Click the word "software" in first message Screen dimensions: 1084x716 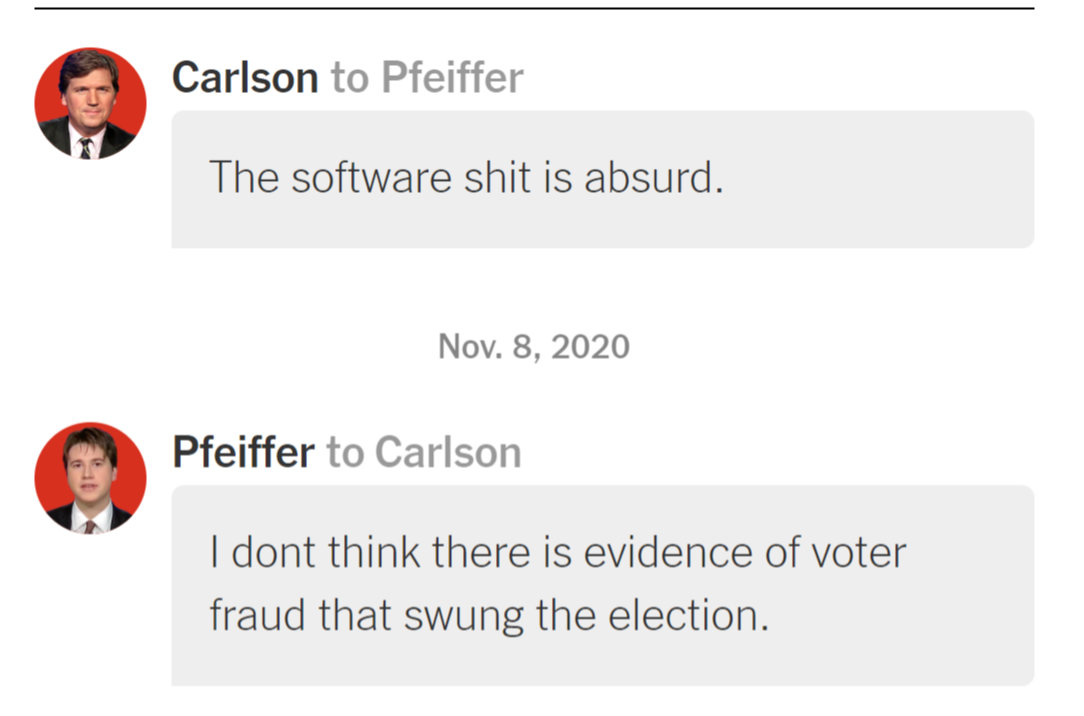click(371, 178)
